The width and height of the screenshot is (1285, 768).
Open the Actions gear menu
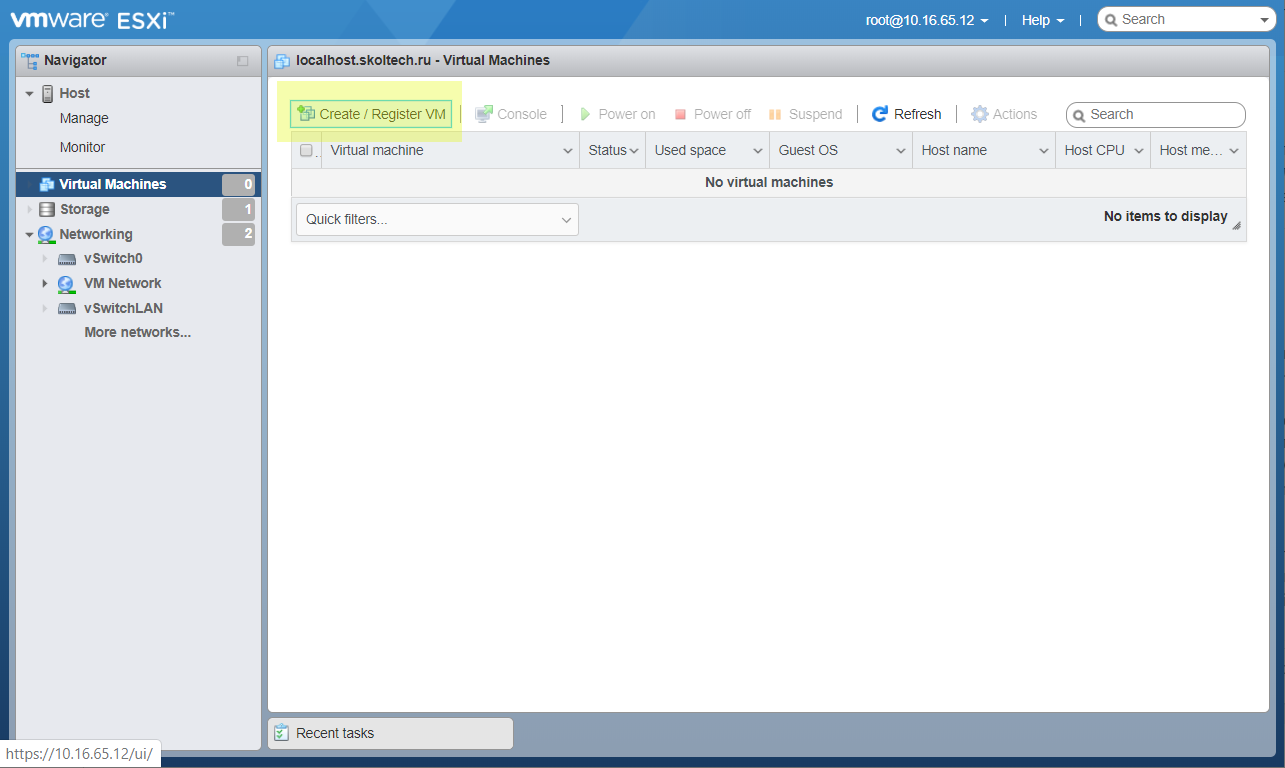(x=1004, y=114)
